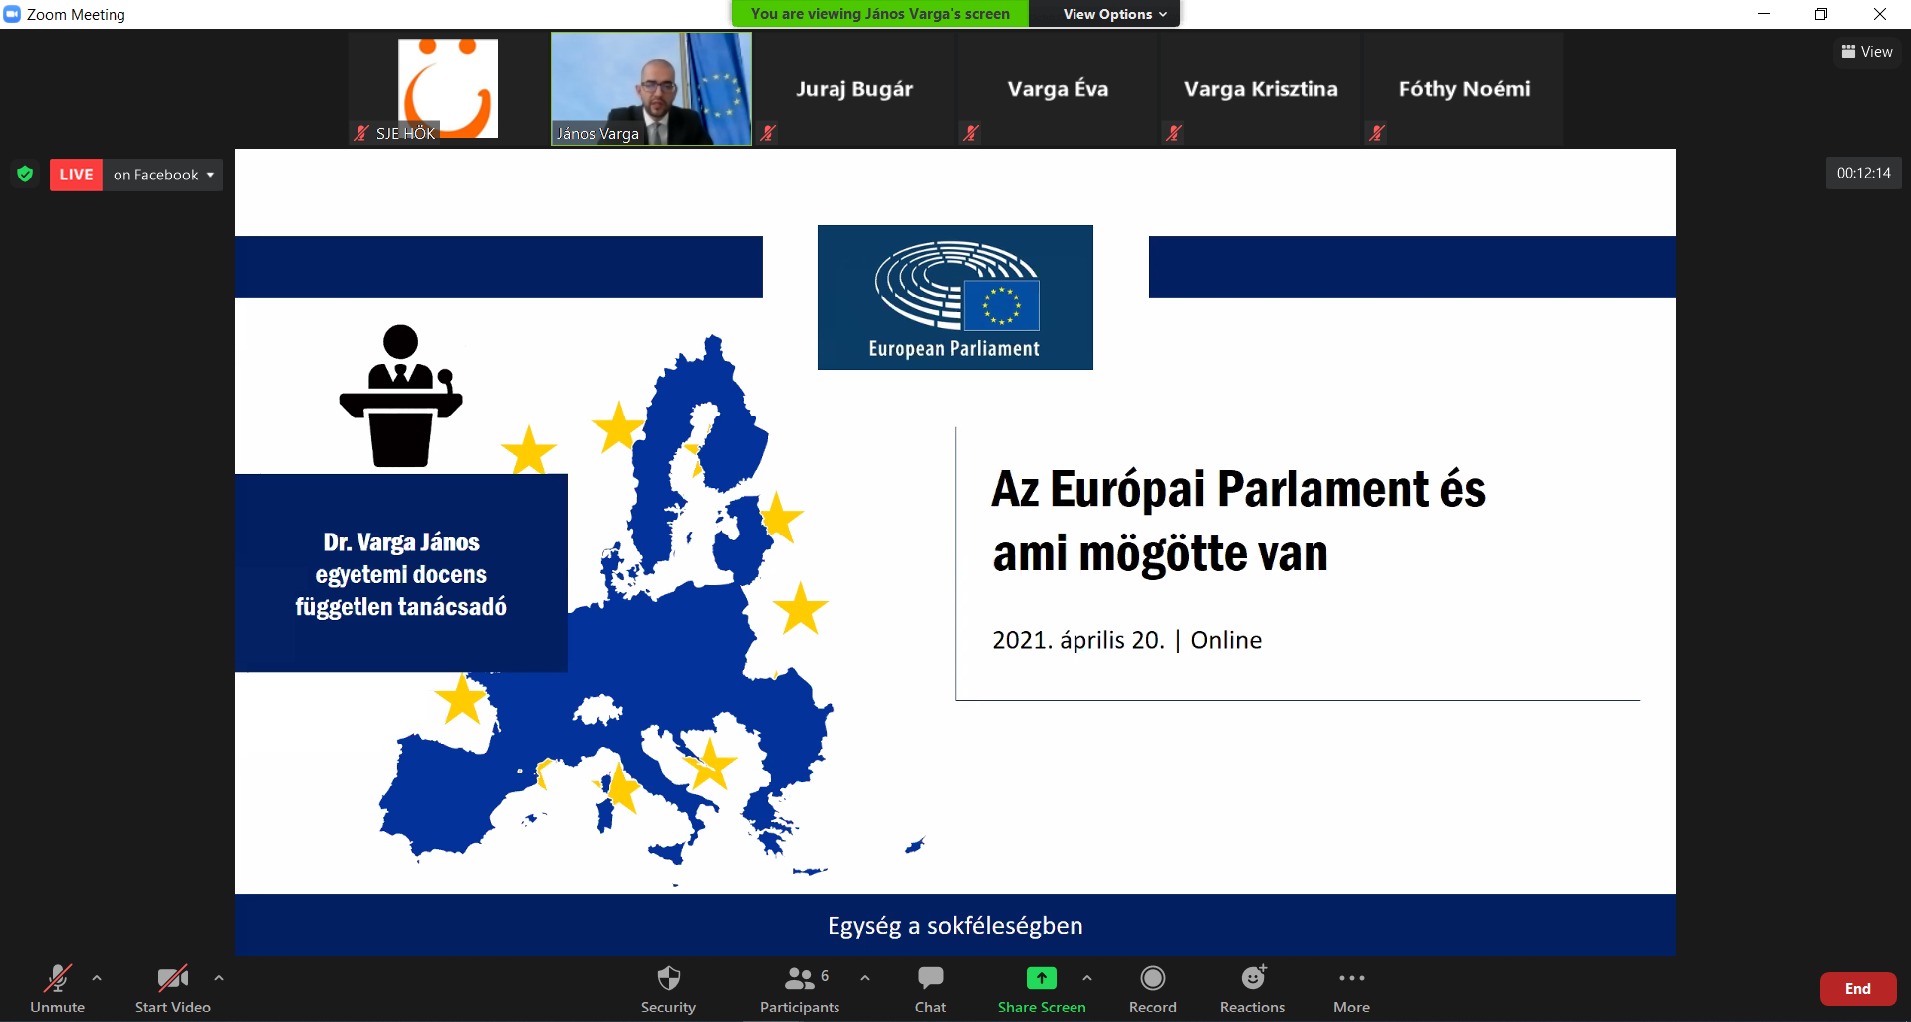Start Video camera toggle
Image resolution: width=1911 pixels, height=1022 pixels.
pyautogui.click(x=172, y=988)
